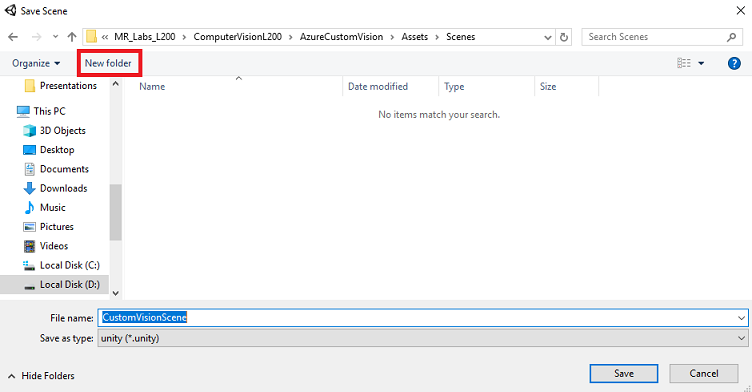Go up one folder level

pyautogui.click(x=72, y=37)
